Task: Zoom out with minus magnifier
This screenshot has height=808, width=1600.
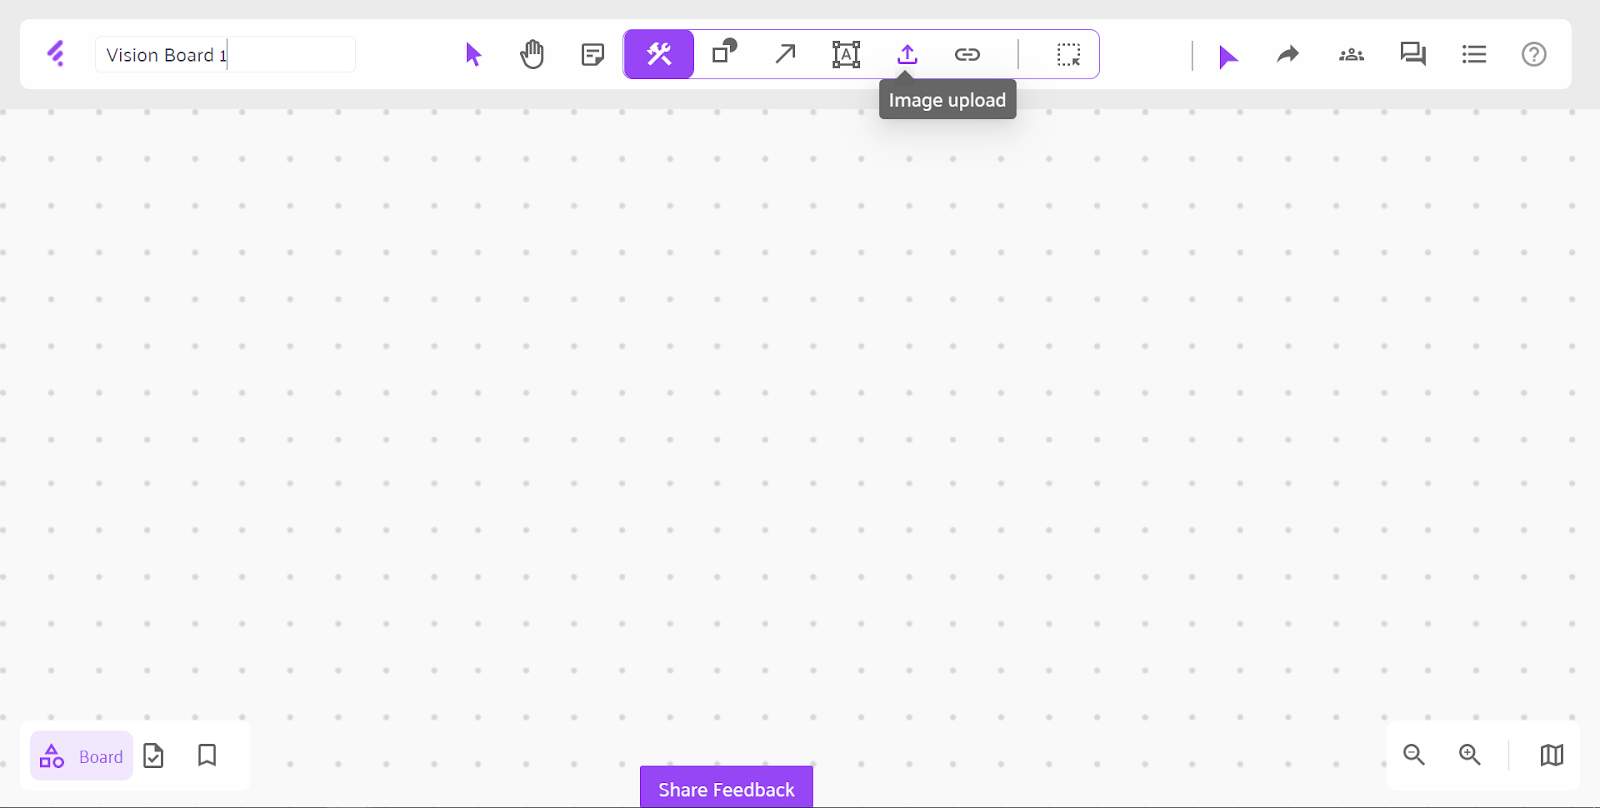Action: pyautogui.click(x=1414, y=755)
